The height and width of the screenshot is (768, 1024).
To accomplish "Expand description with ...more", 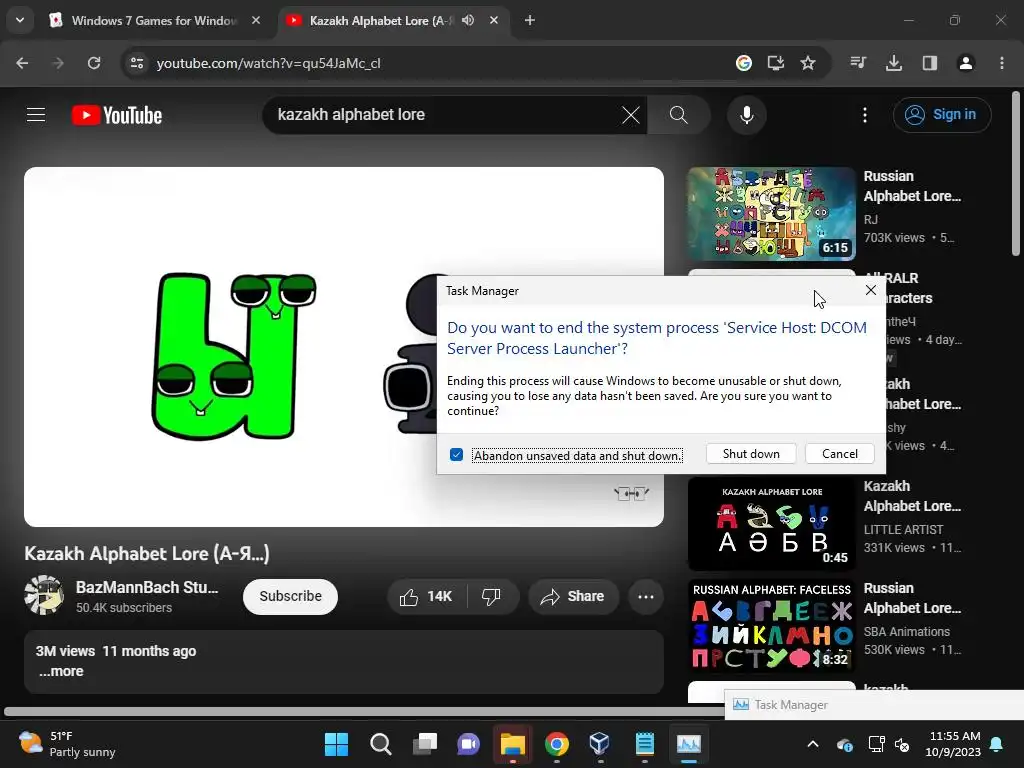I will click(x=61, y=671).
